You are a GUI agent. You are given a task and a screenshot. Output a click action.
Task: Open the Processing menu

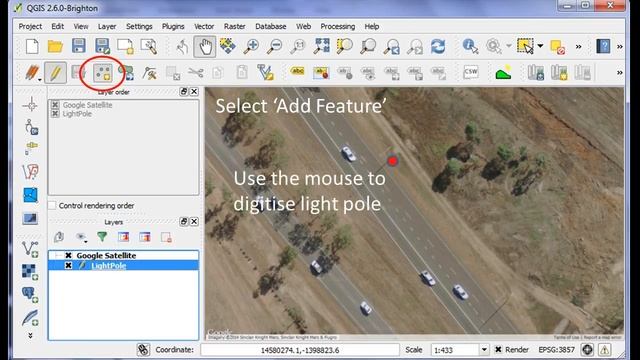pyautogui.click(x=338, y=27)
